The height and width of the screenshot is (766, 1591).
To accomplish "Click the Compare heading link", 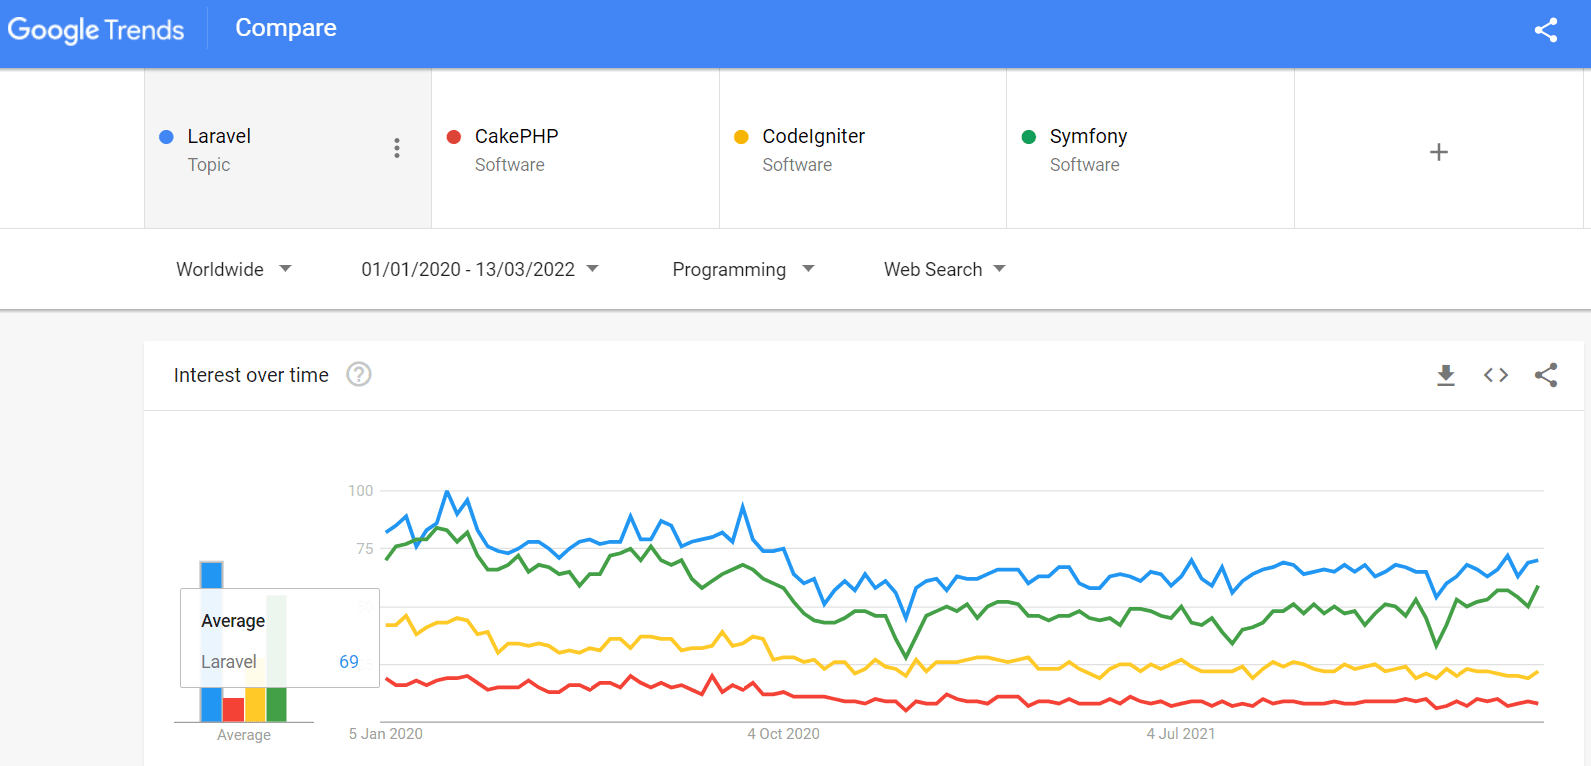I will pos(285,28).
